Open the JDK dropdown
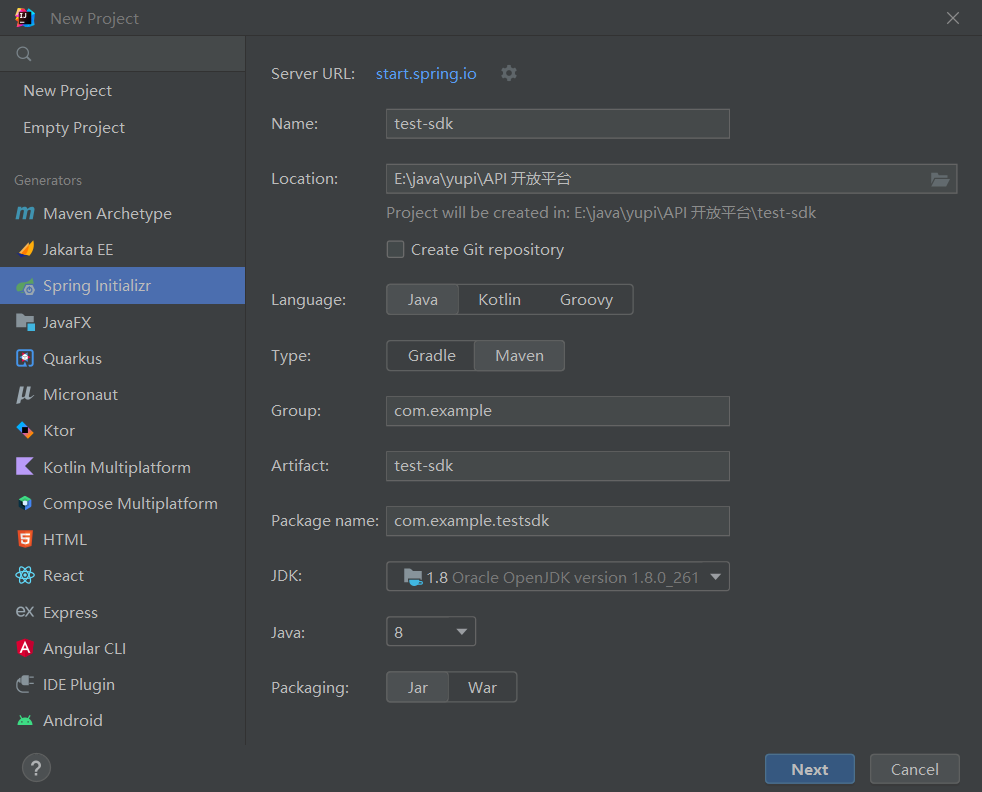 [x=557, y=577]
